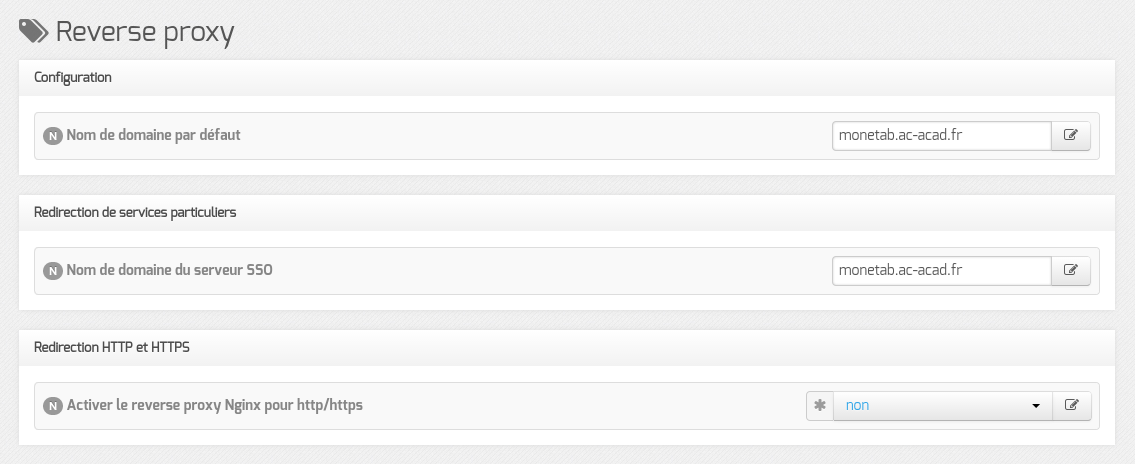This screenshot has height=464, width=1135.
Task: Click the N badge beside Activer le reverse proxy Nginx
Action: [x=53, y=406]
